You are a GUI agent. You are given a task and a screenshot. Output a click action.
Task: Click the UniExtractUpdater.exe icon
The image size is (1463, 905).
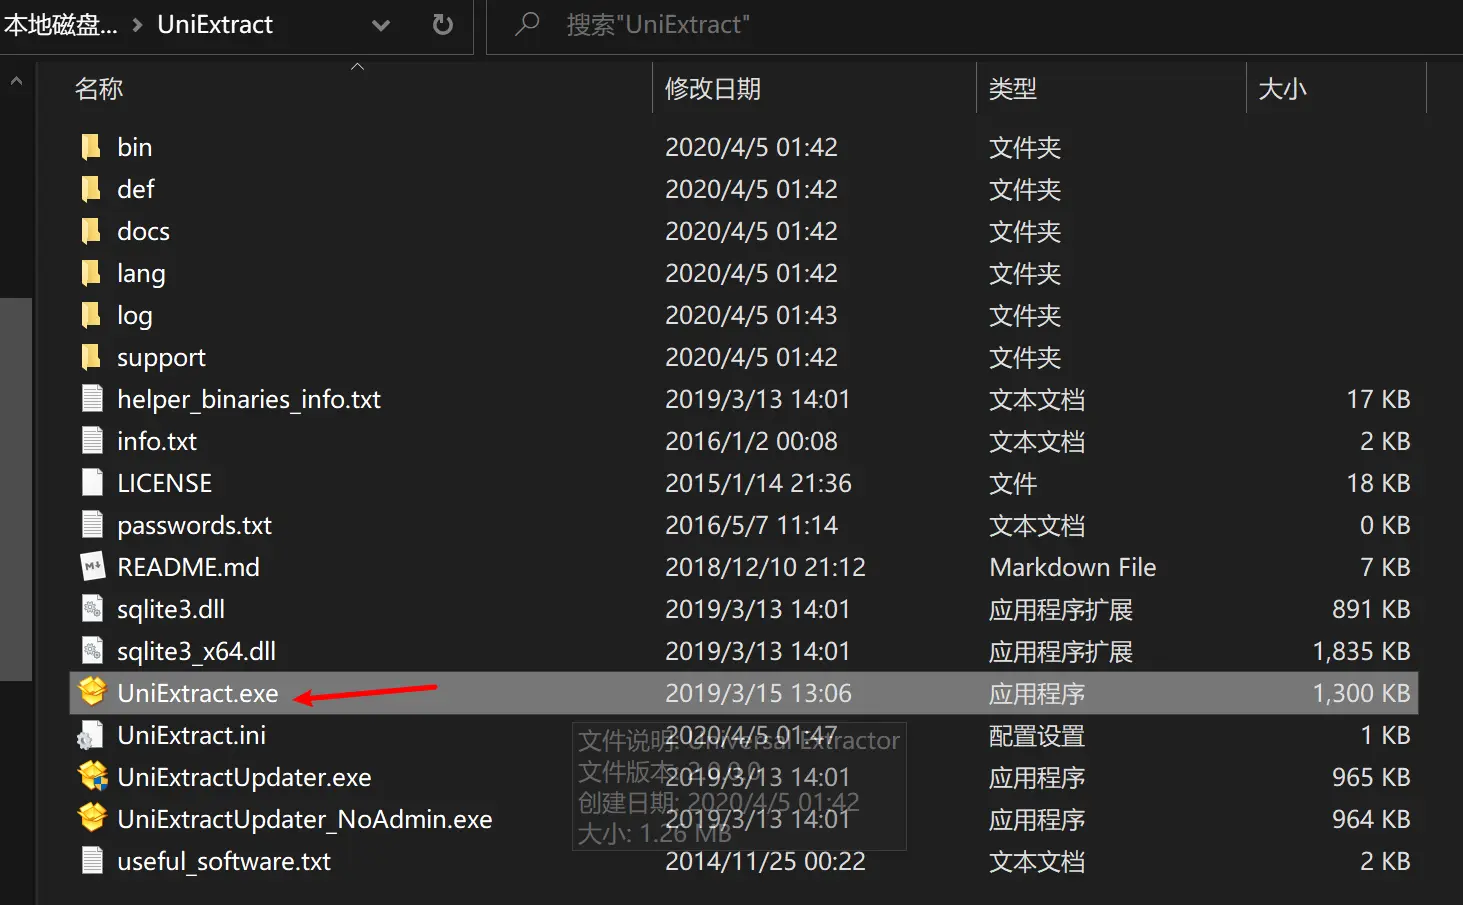[92, 776]
